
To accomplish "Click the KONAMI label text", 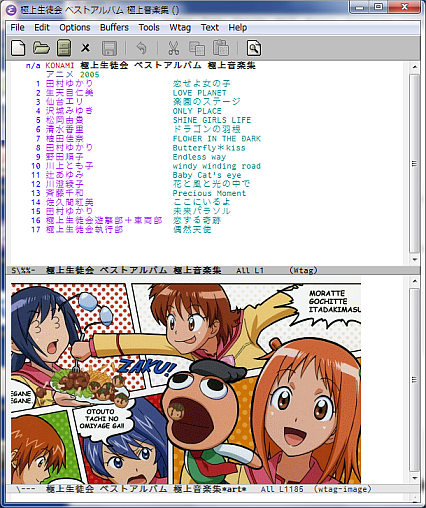I will tap(60, 65).
